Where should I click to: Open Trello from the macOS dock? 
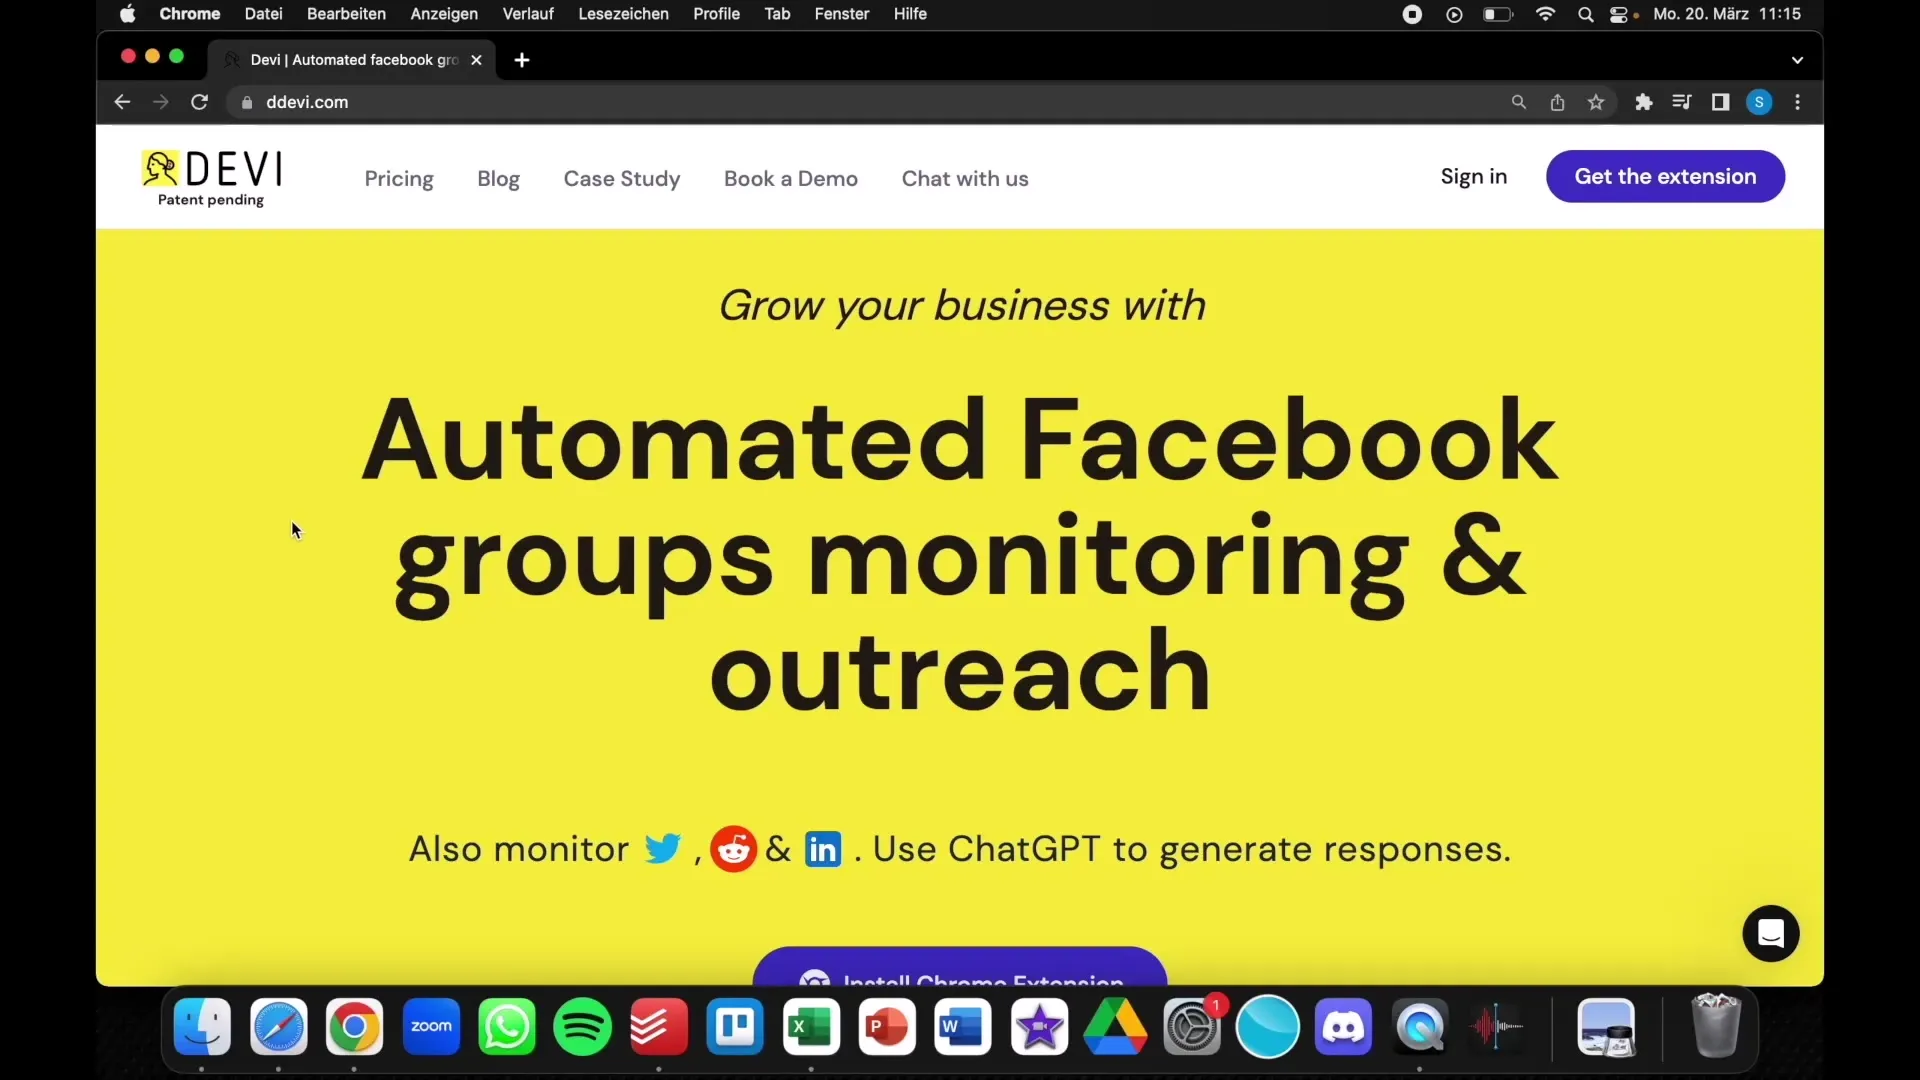click(x=735, y=1027)
